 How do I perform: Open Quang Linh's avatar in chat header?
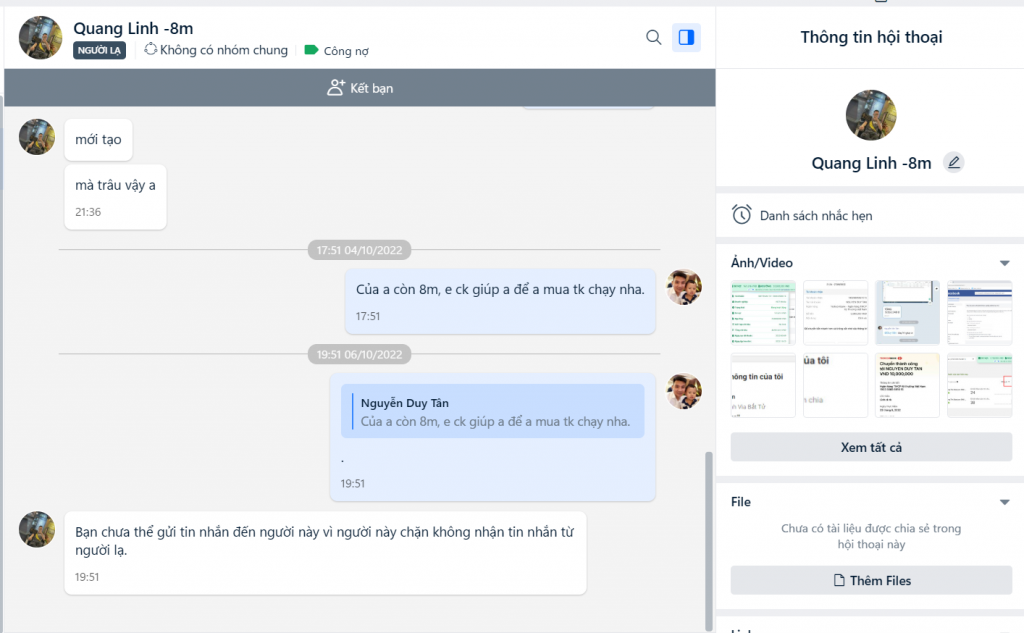tap(41, 38)
